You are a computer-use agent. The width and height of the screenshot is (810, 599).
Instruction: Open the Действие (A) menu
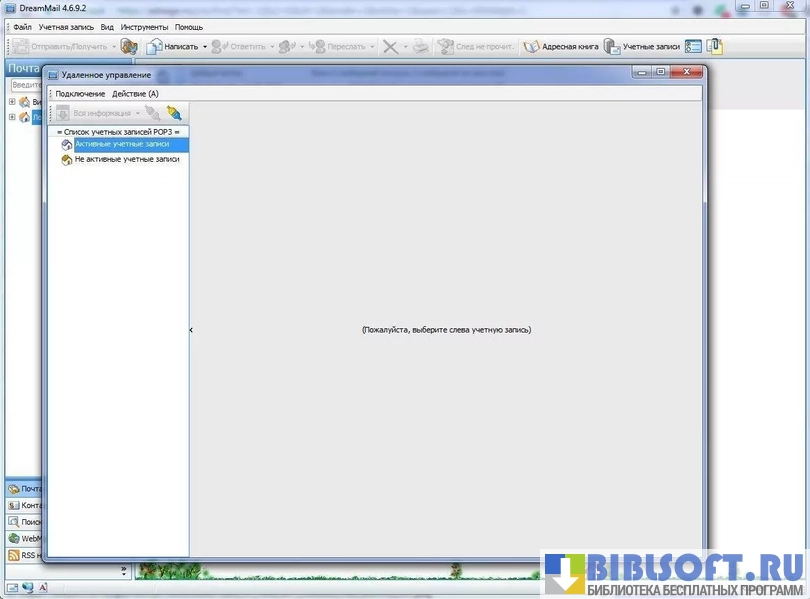click(x=135, y=94)
